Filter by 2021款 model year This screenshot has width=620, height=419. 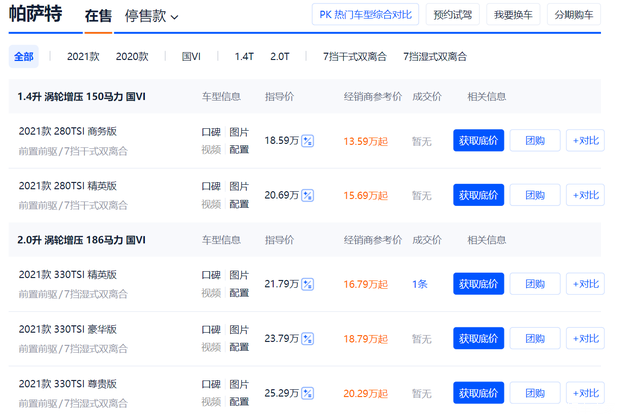[x=83, y=57]
